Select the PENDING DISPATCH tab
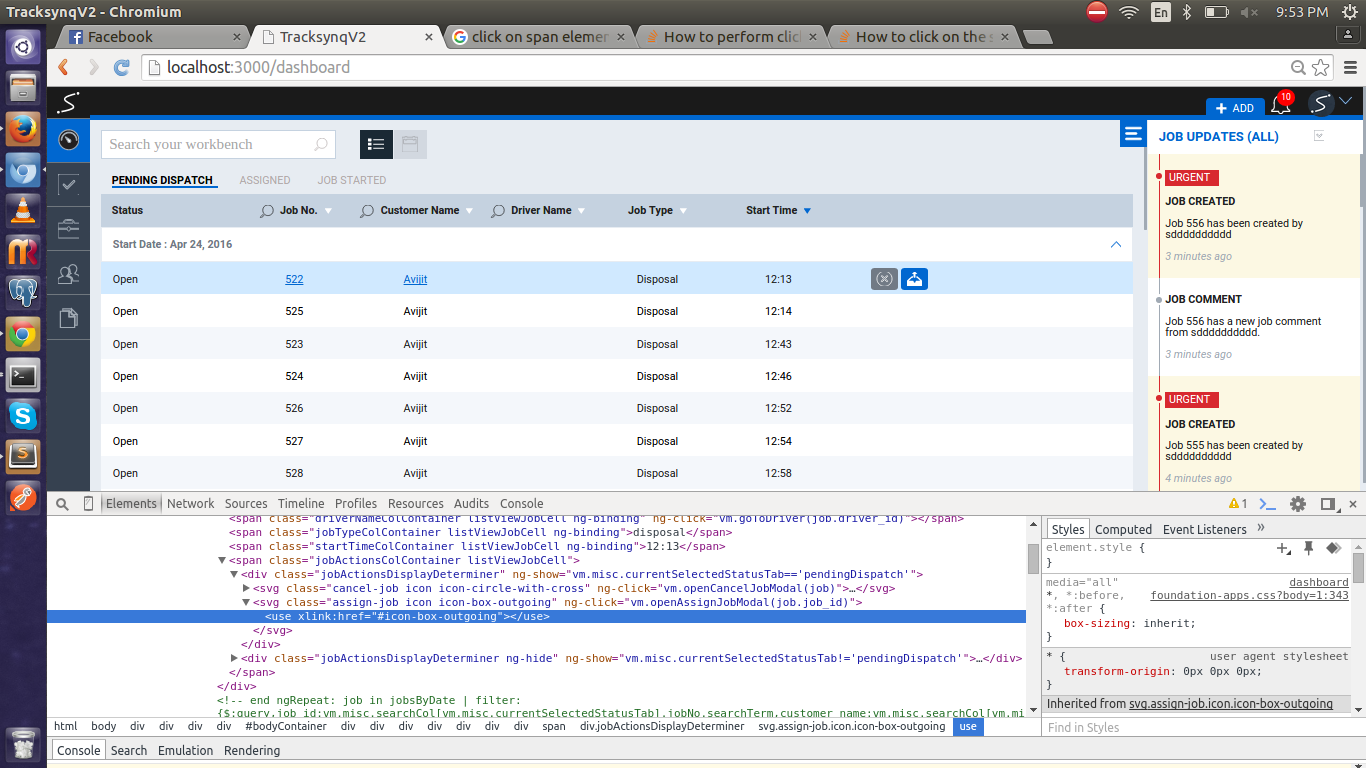 162,180
